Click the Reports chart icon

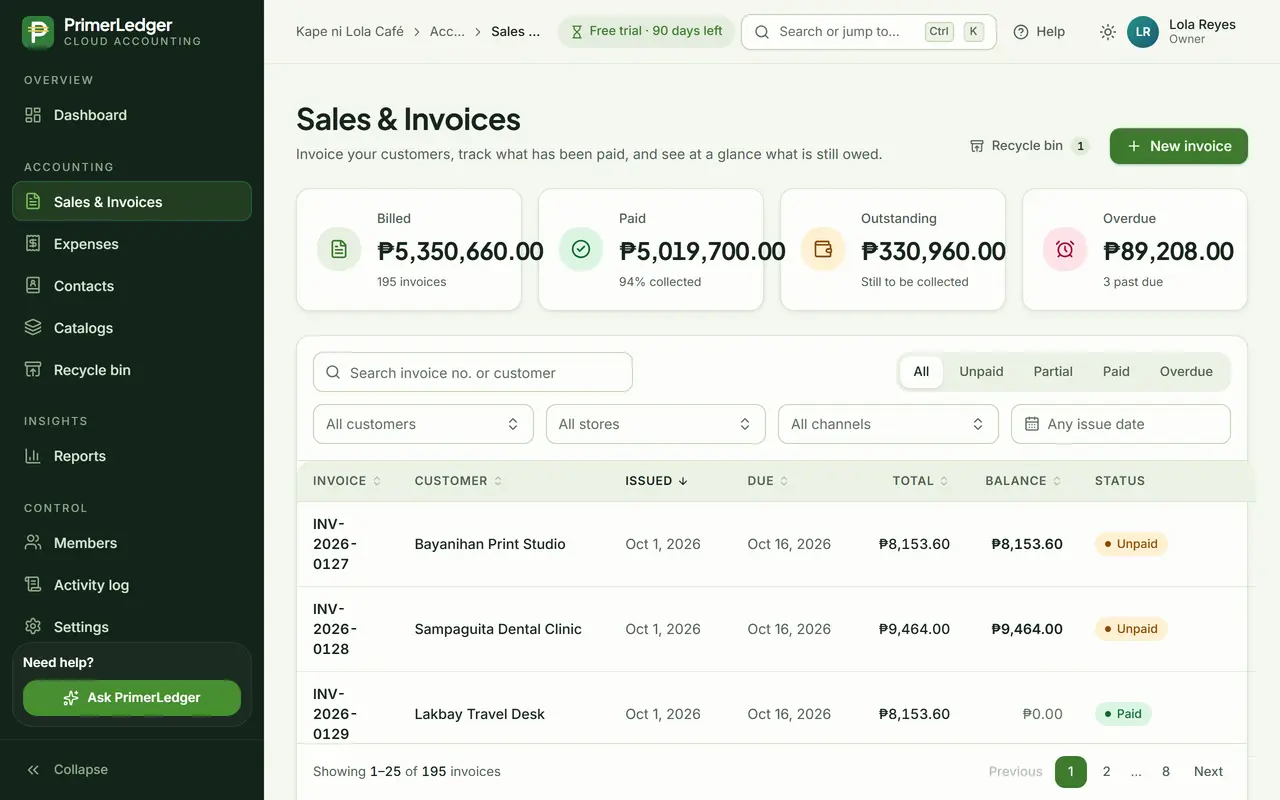33,456
